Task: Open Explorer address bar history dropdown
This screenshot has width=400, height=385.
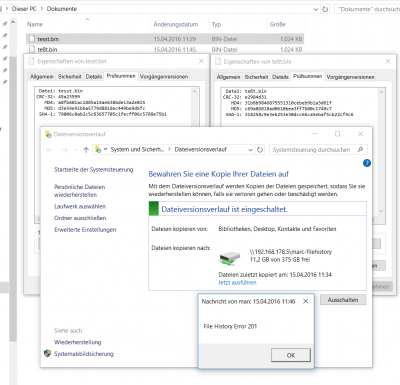Action: click(x=316, y=9)
